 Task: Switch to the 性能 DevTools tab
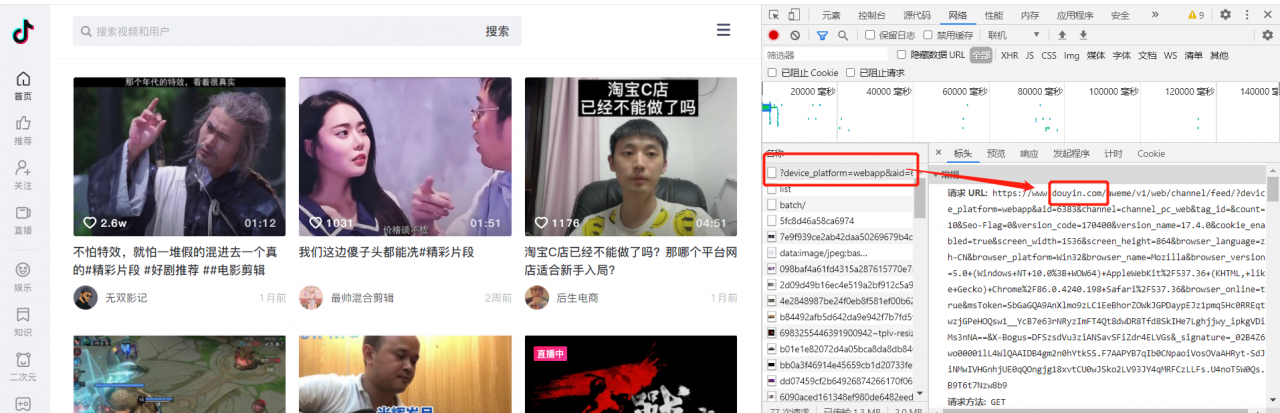click(993, 15)
